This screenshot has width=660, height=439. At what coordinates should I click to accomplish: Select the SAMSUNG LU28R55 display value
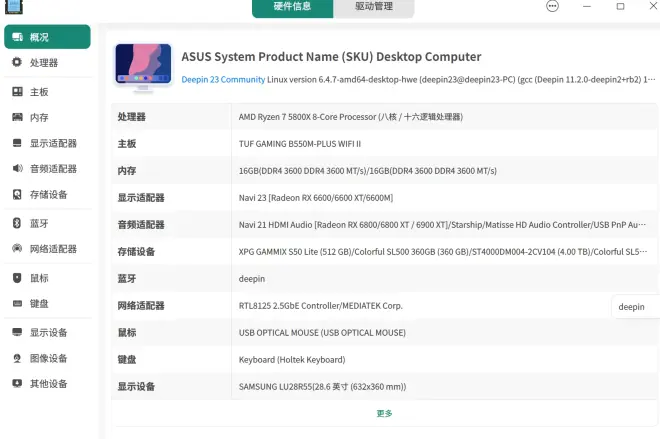(322, 386)
